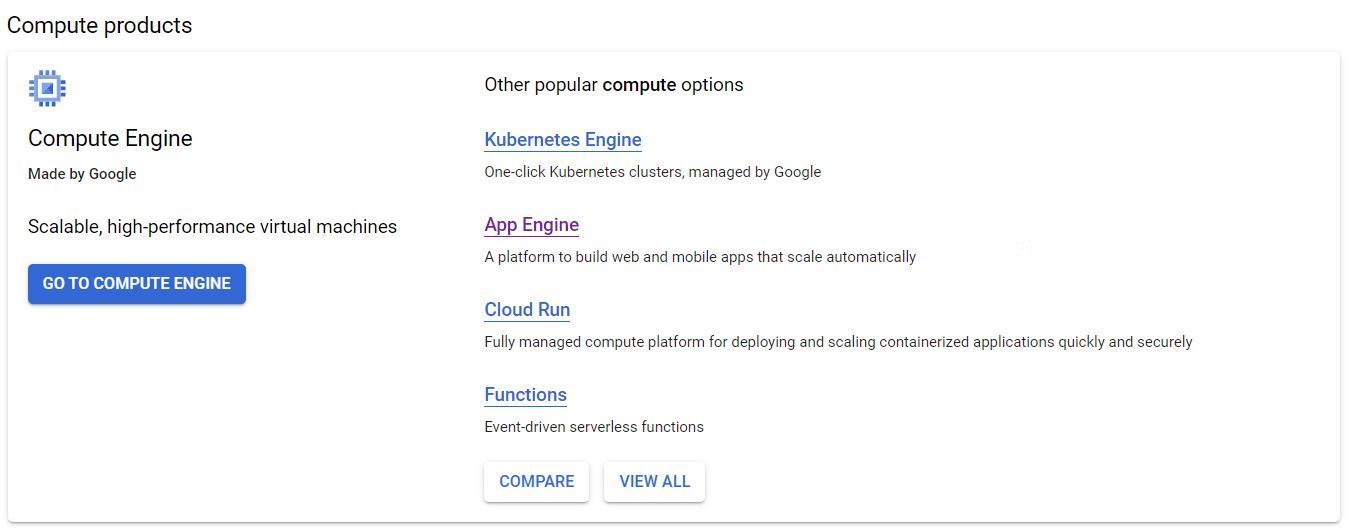
Task: Click the Event-driven serverless functions text
Action: coord(594,427)
